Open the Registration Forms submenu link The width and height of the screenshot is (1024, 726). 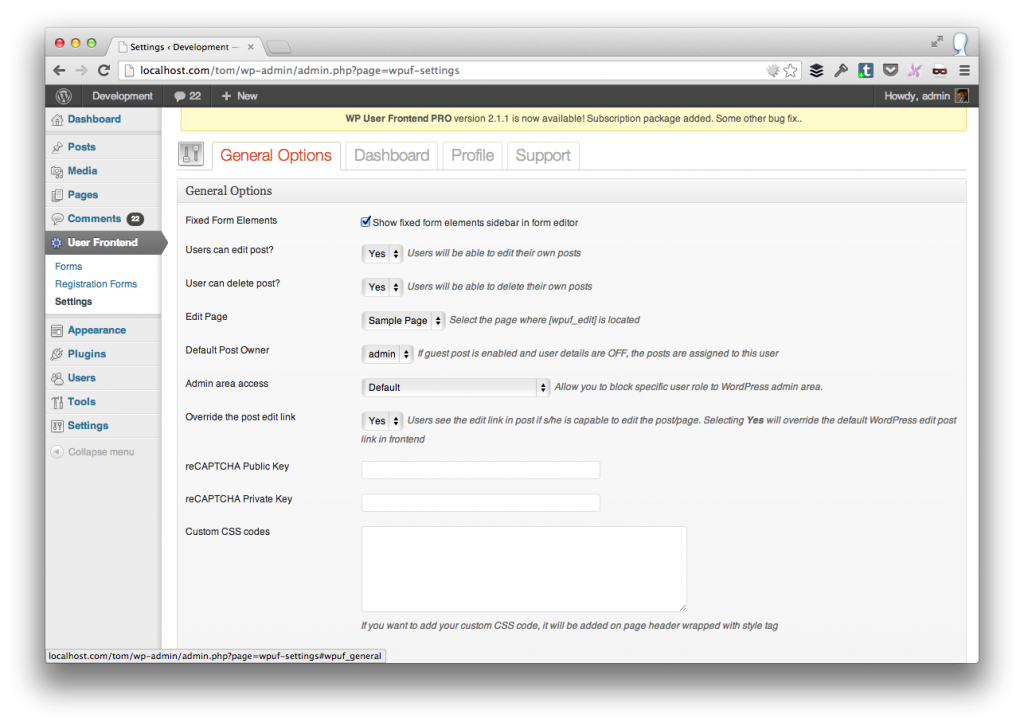pos(96,284)
